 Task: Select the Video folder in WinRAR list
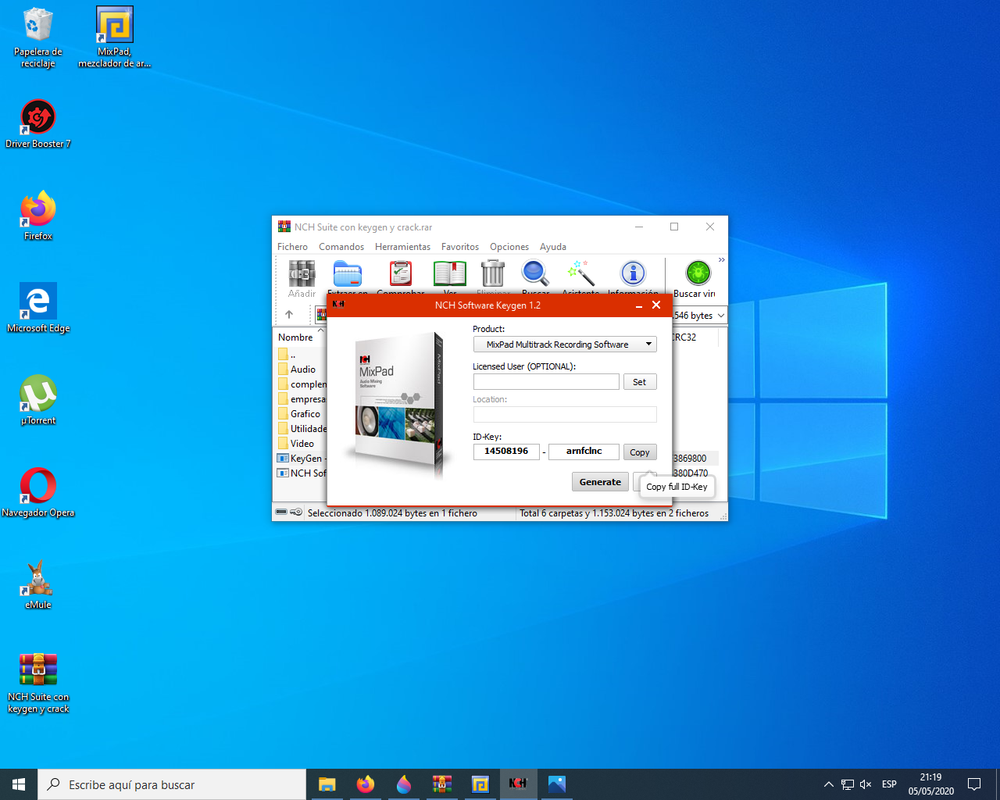pyautogui.click(x=302, y=443)
